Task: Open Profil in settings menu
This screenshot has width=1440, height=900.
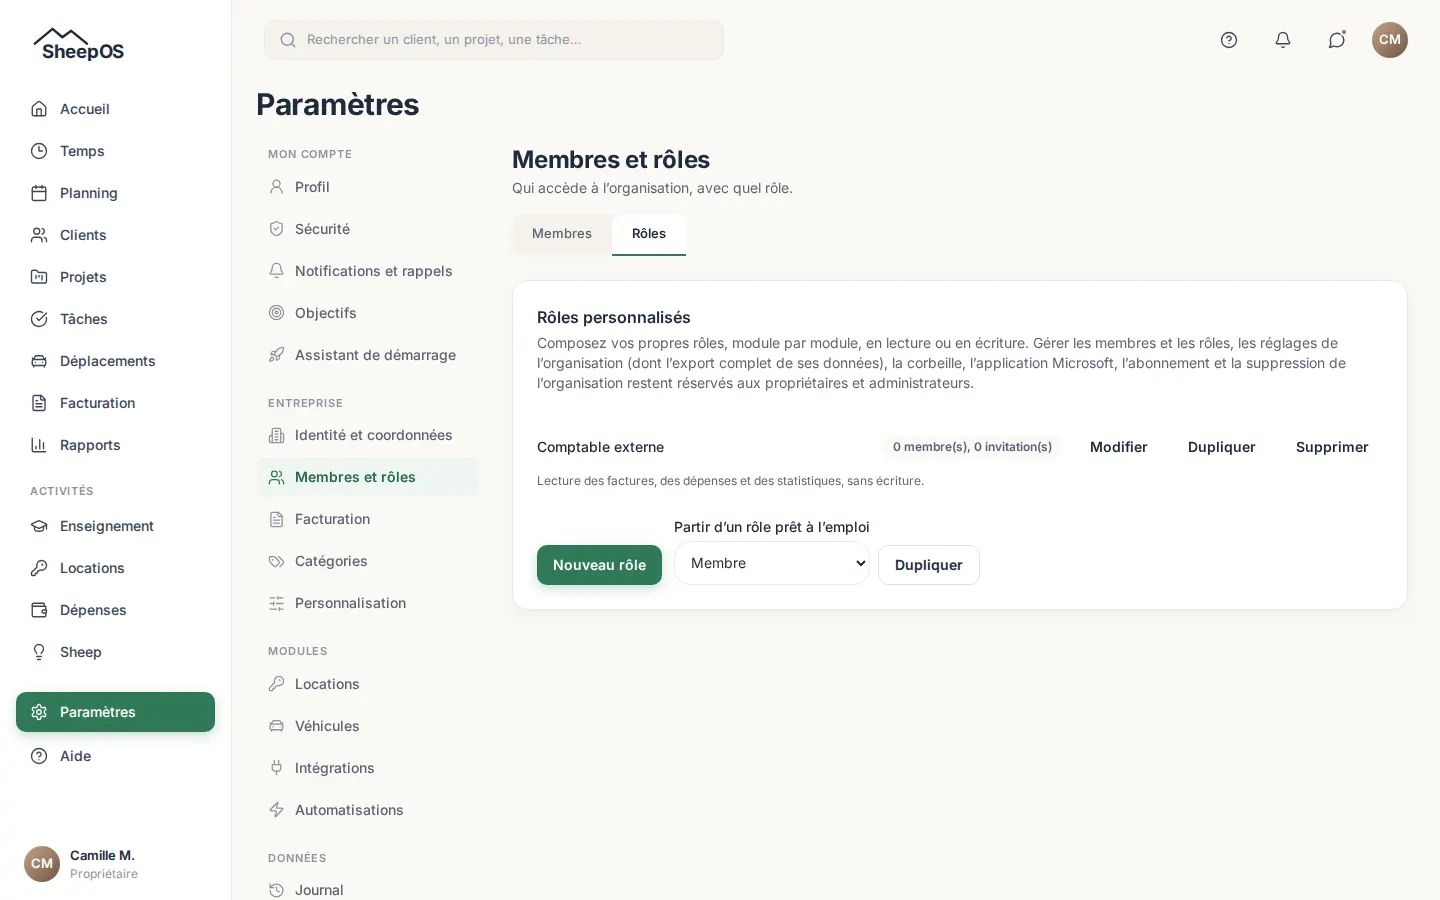Action: 368,187
